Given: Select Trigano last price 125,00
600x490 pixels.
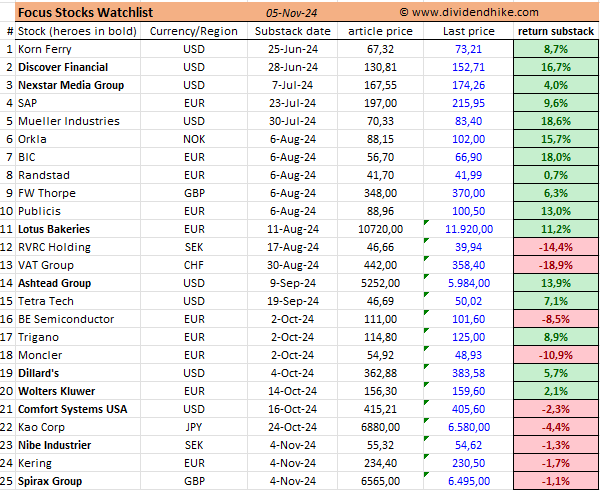Looking at the screenshot, I should click(469, 337).
